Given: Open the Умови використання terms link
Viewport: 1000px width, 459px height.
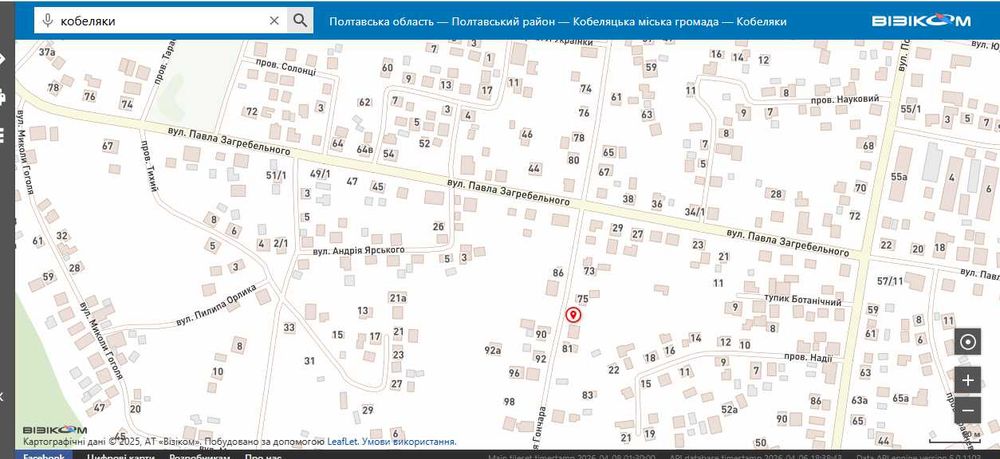Looking at the screenshot, I should click(x=409, y=441).
